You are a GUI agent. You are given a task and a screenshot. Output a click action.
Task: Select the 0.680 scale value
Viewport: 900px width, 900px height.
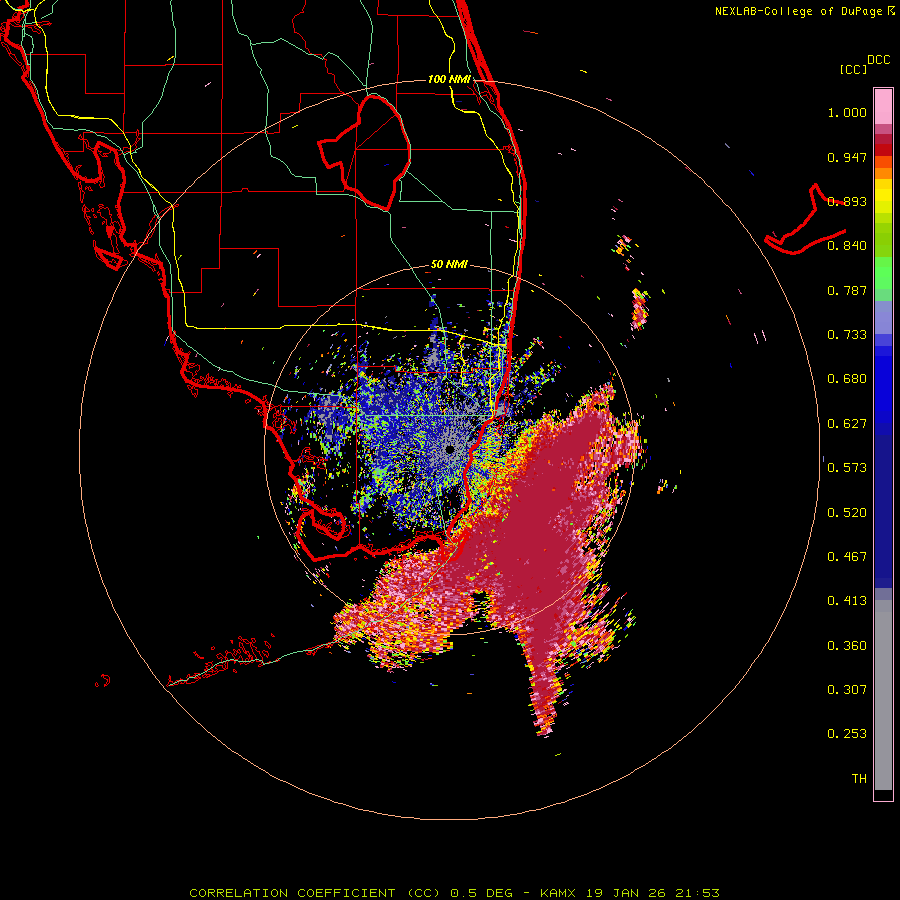847,379
